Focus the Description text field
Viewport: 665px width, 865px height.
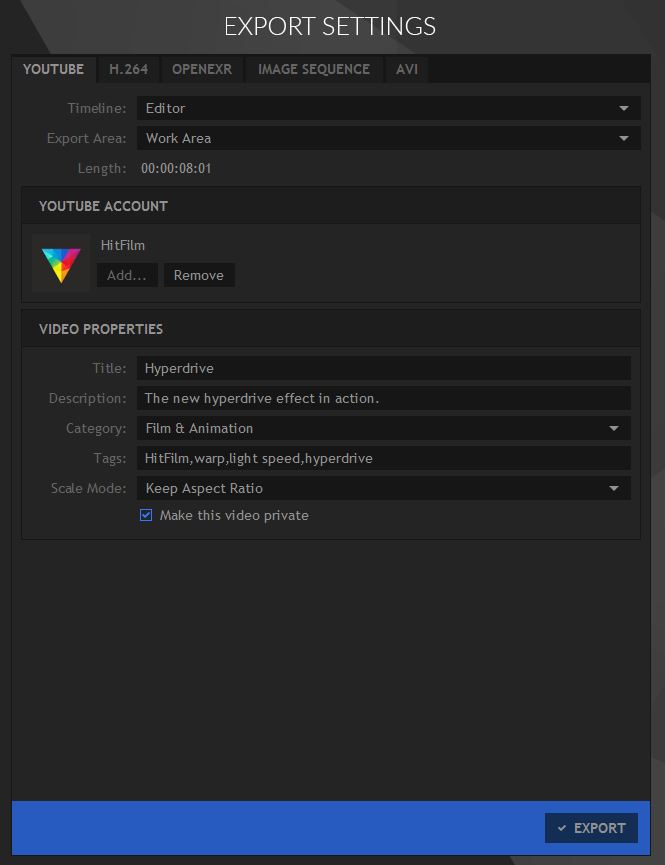coord(384,398)
